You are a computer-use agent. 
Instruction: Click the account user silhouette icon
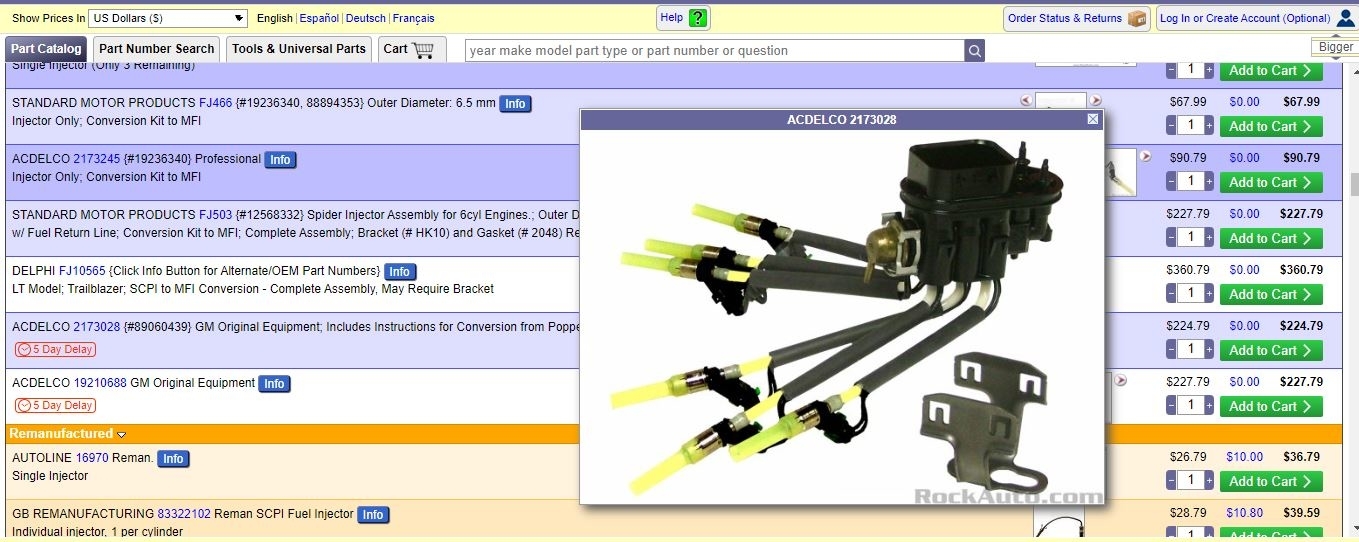click(1345, 18)
